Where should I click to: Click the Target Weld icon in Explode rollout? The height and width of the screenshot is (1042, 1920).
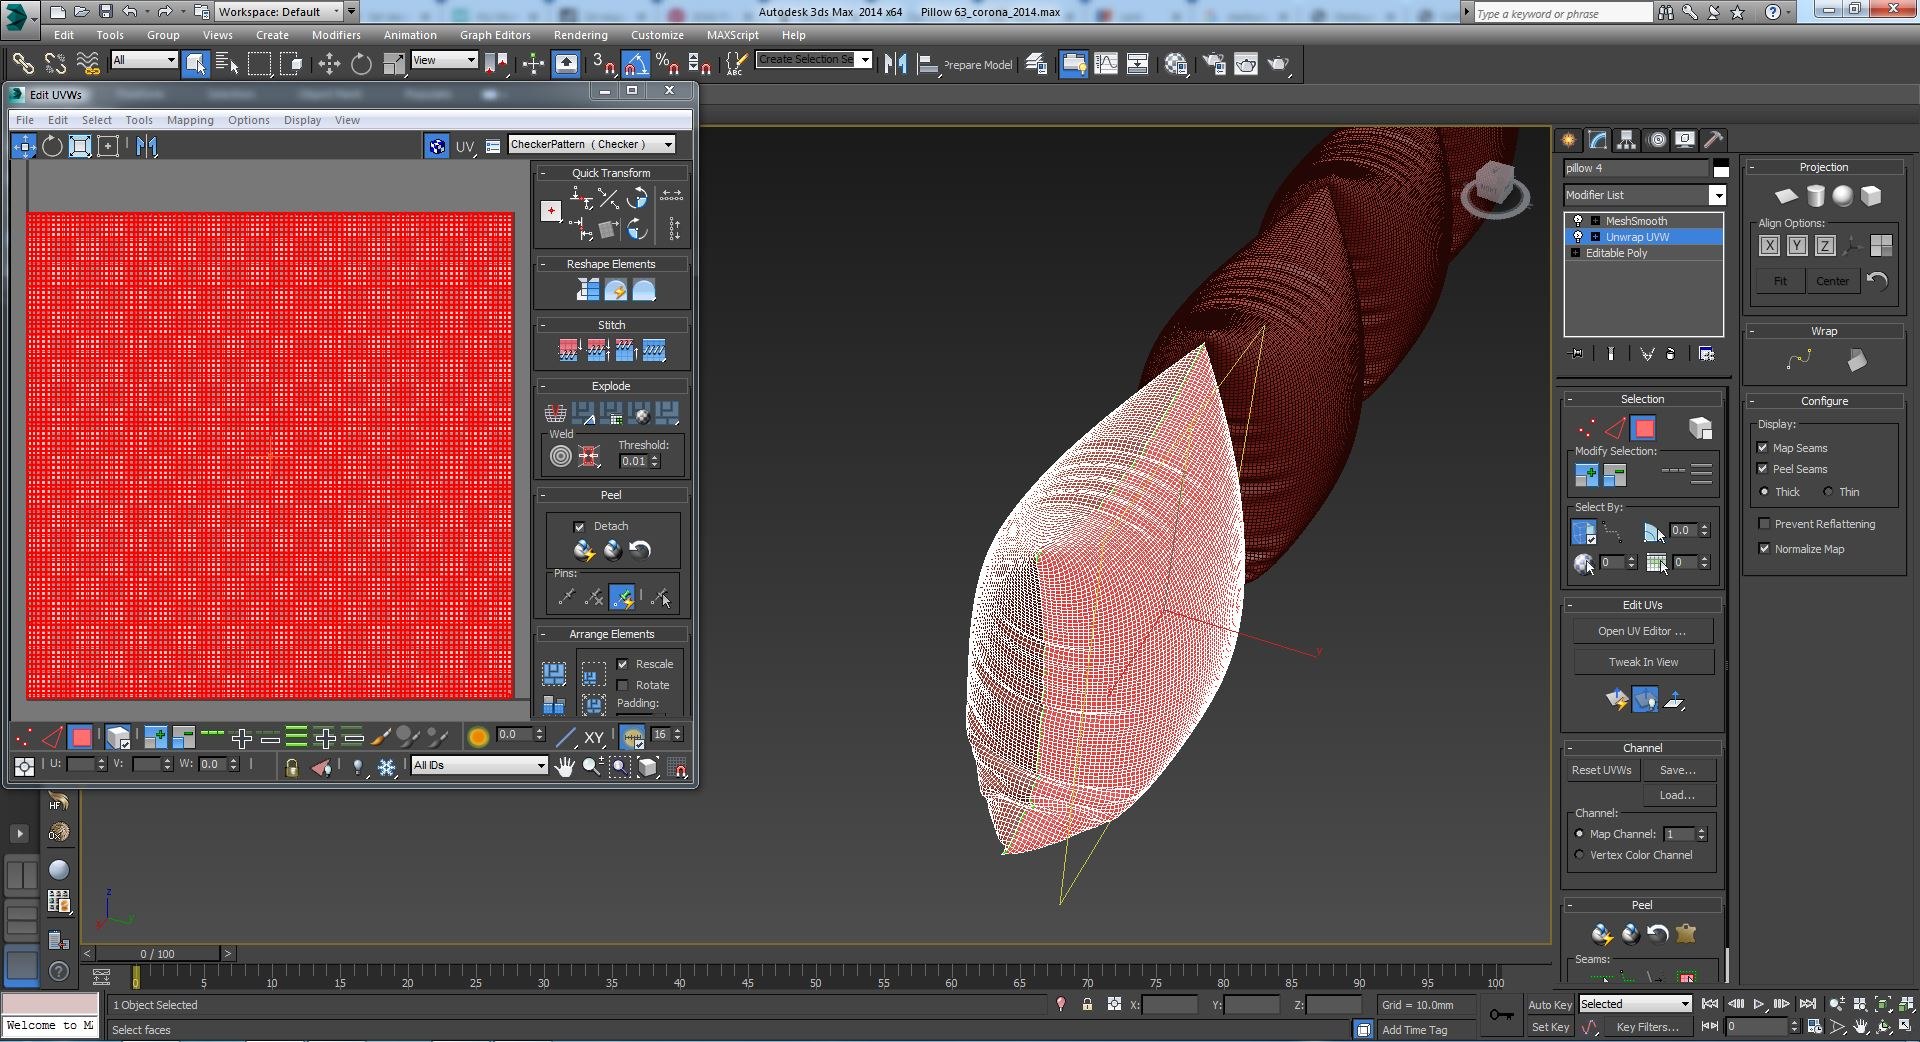click(x=561, y=456)
